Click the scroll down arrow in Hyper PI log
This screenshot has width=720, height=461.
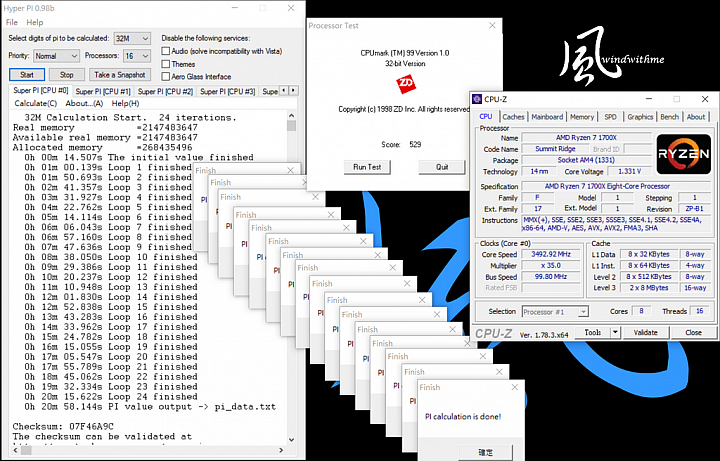click(291, 439)
